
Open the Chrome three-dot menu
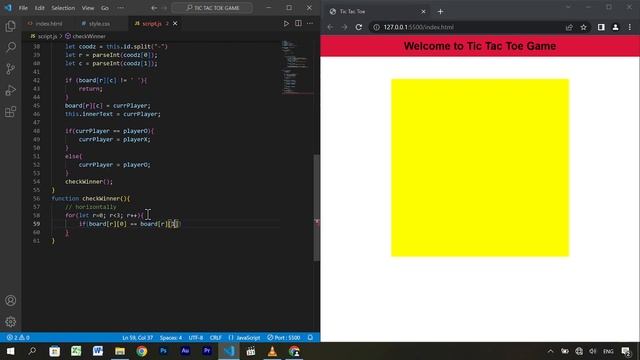[x=630, y=27]
